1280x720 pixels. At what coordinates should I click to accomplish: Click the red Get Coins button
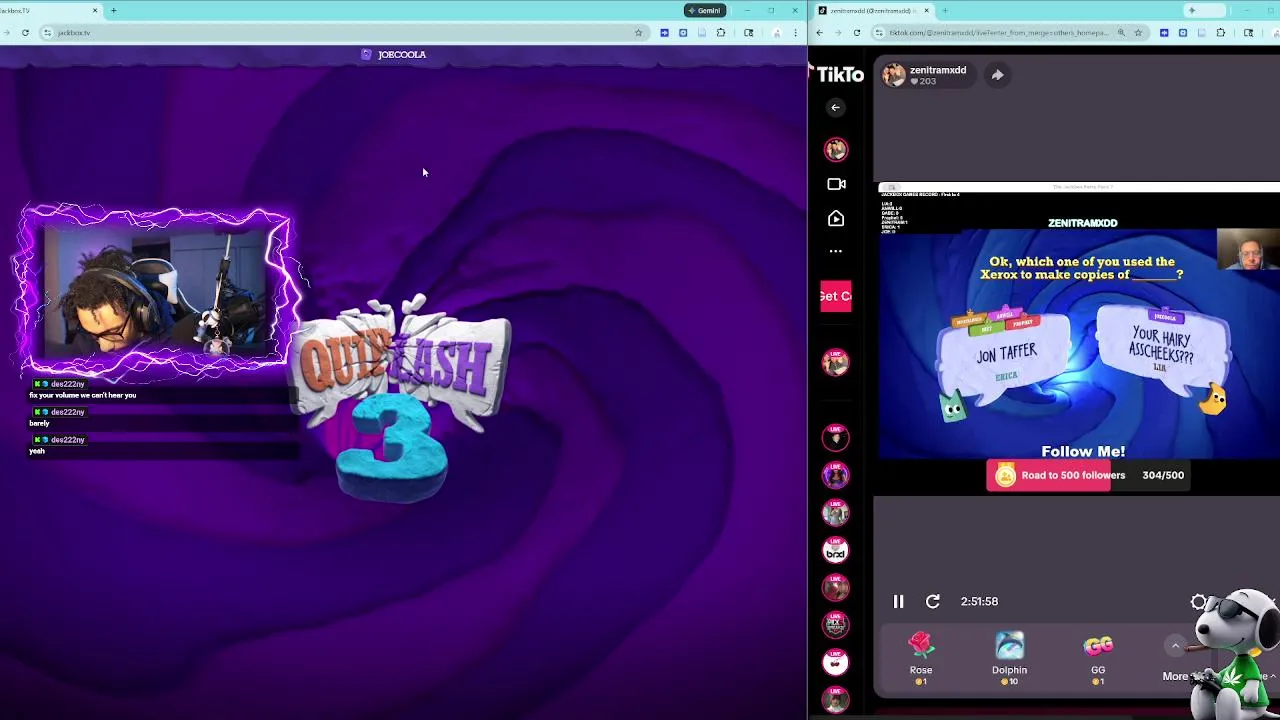tap(835, 296)
